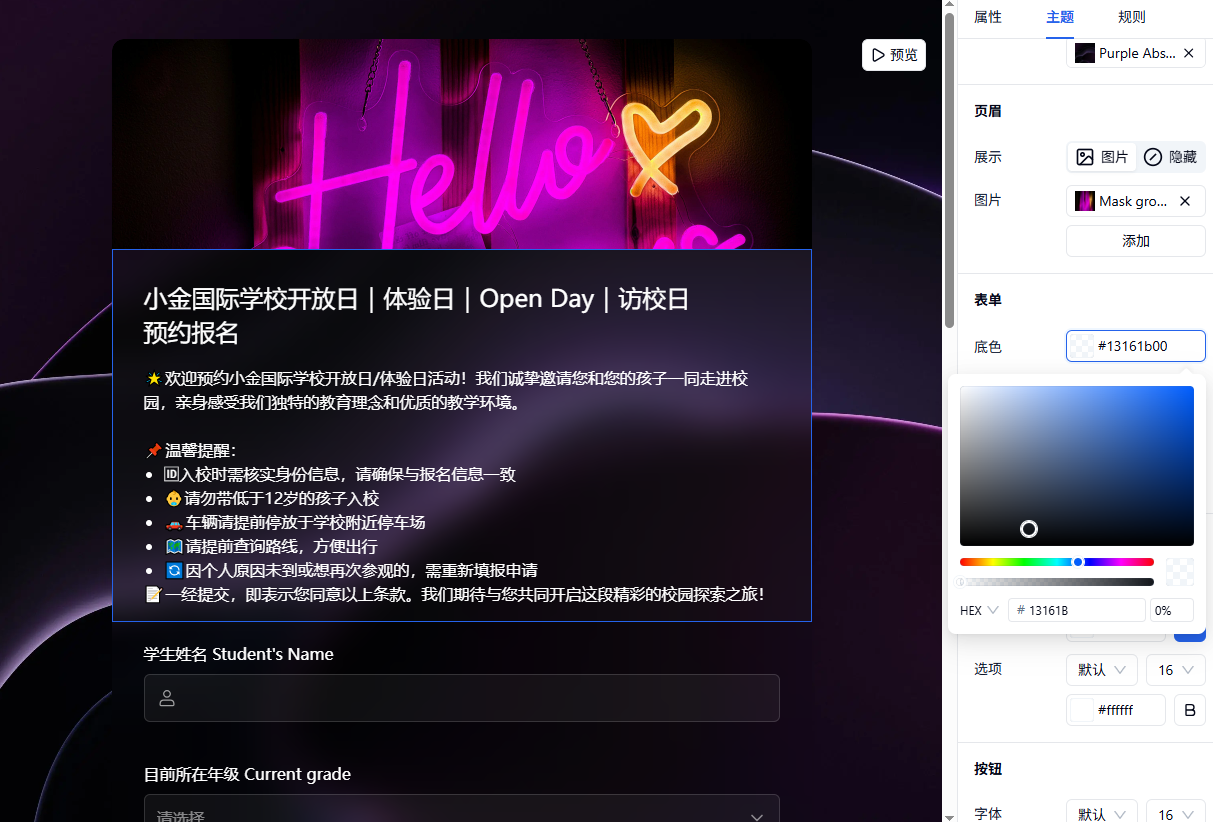Viewport: 1213px width, 822px height.
Task: Switch to the 属性 tab
Action: coord(987,17)
